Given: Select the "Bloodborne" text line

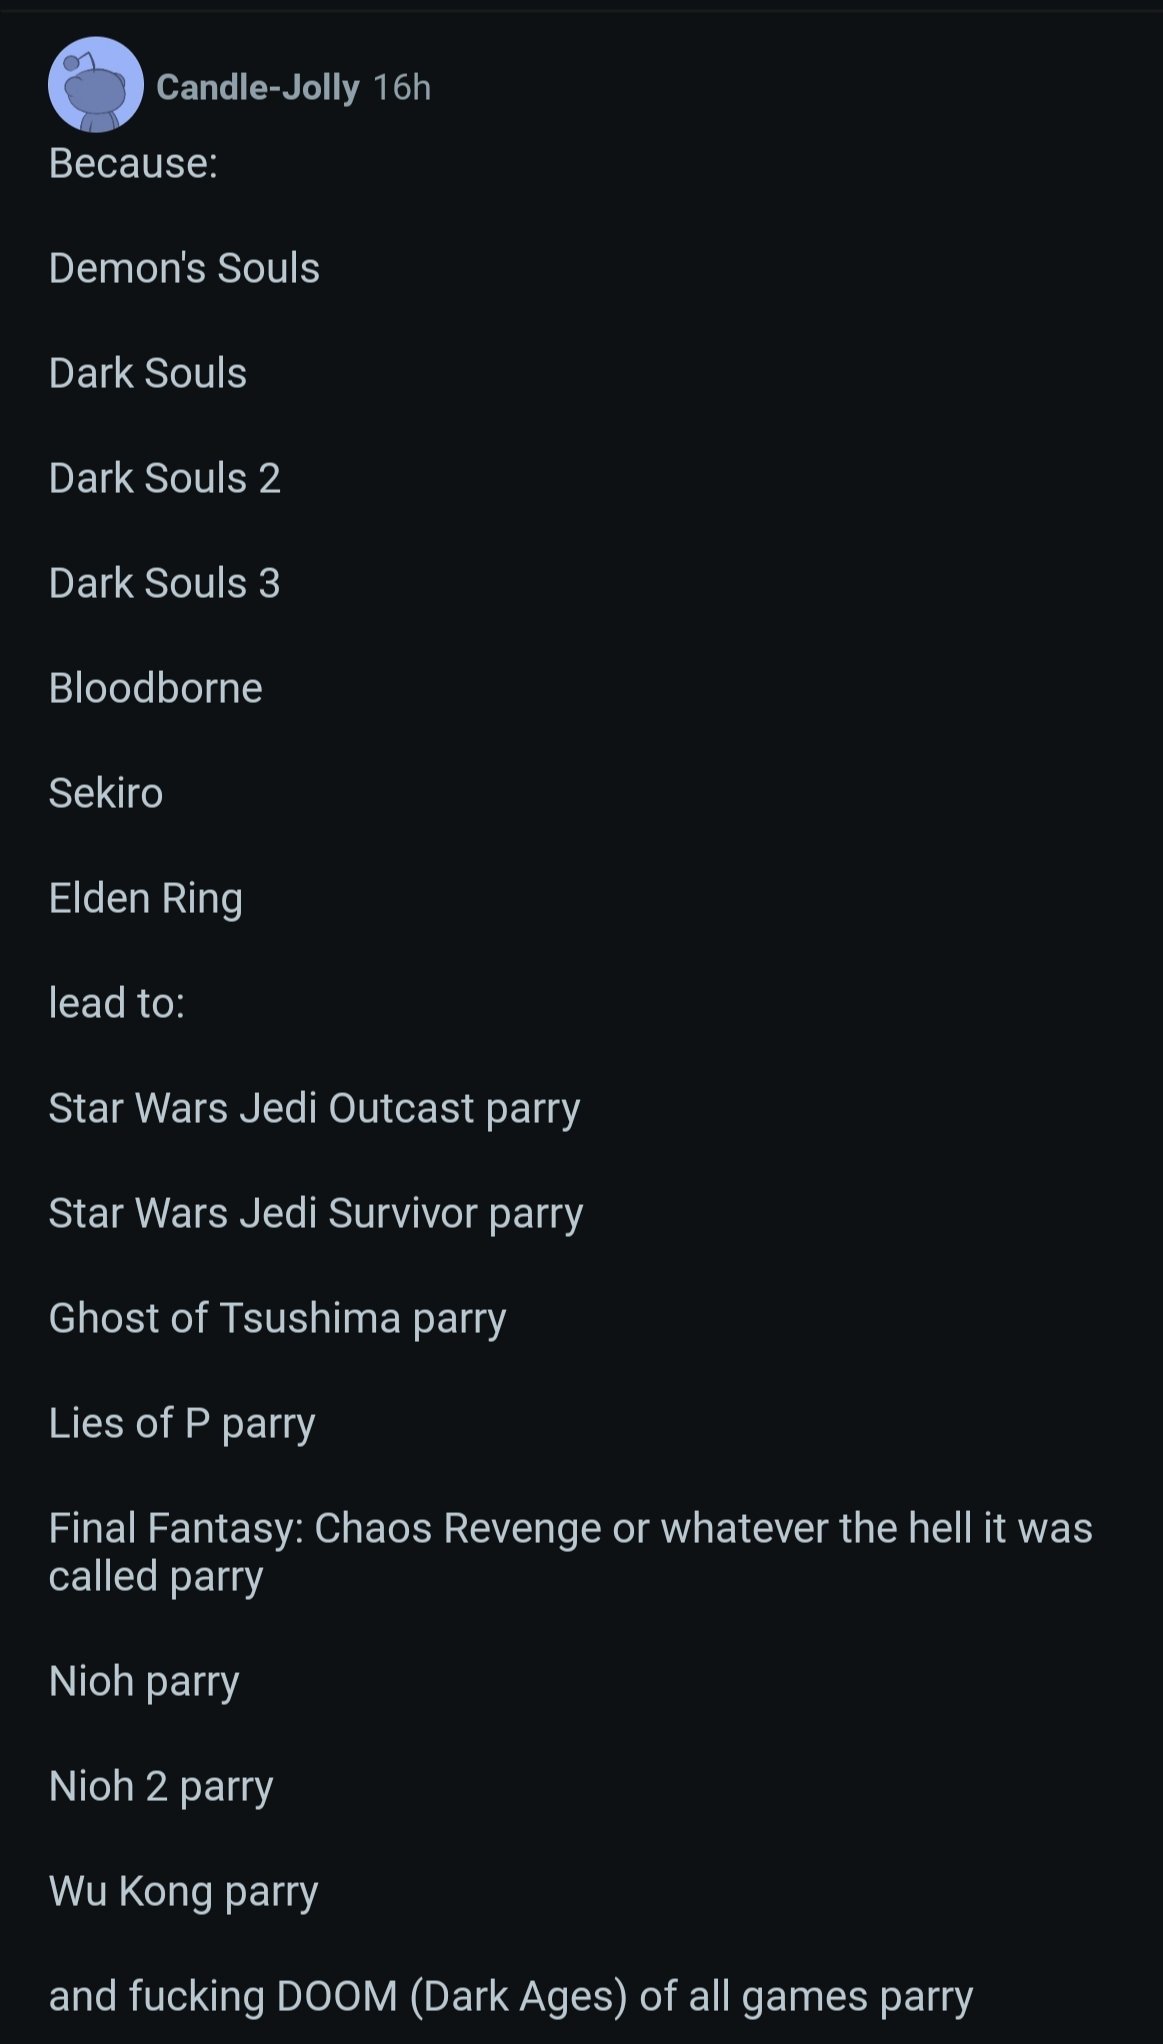Looking at the screenshot, I should [x=155, y=688].
